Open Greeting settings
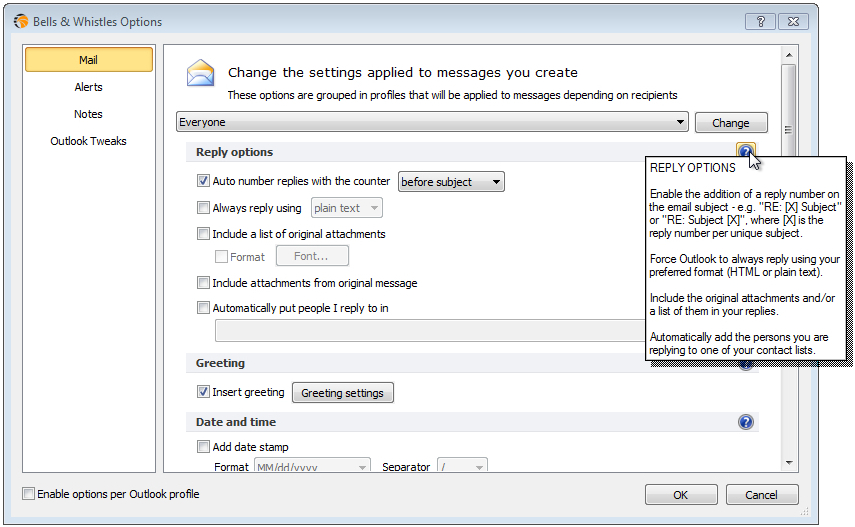This screenshot has height=527, width=855. [x=342, y=393]
